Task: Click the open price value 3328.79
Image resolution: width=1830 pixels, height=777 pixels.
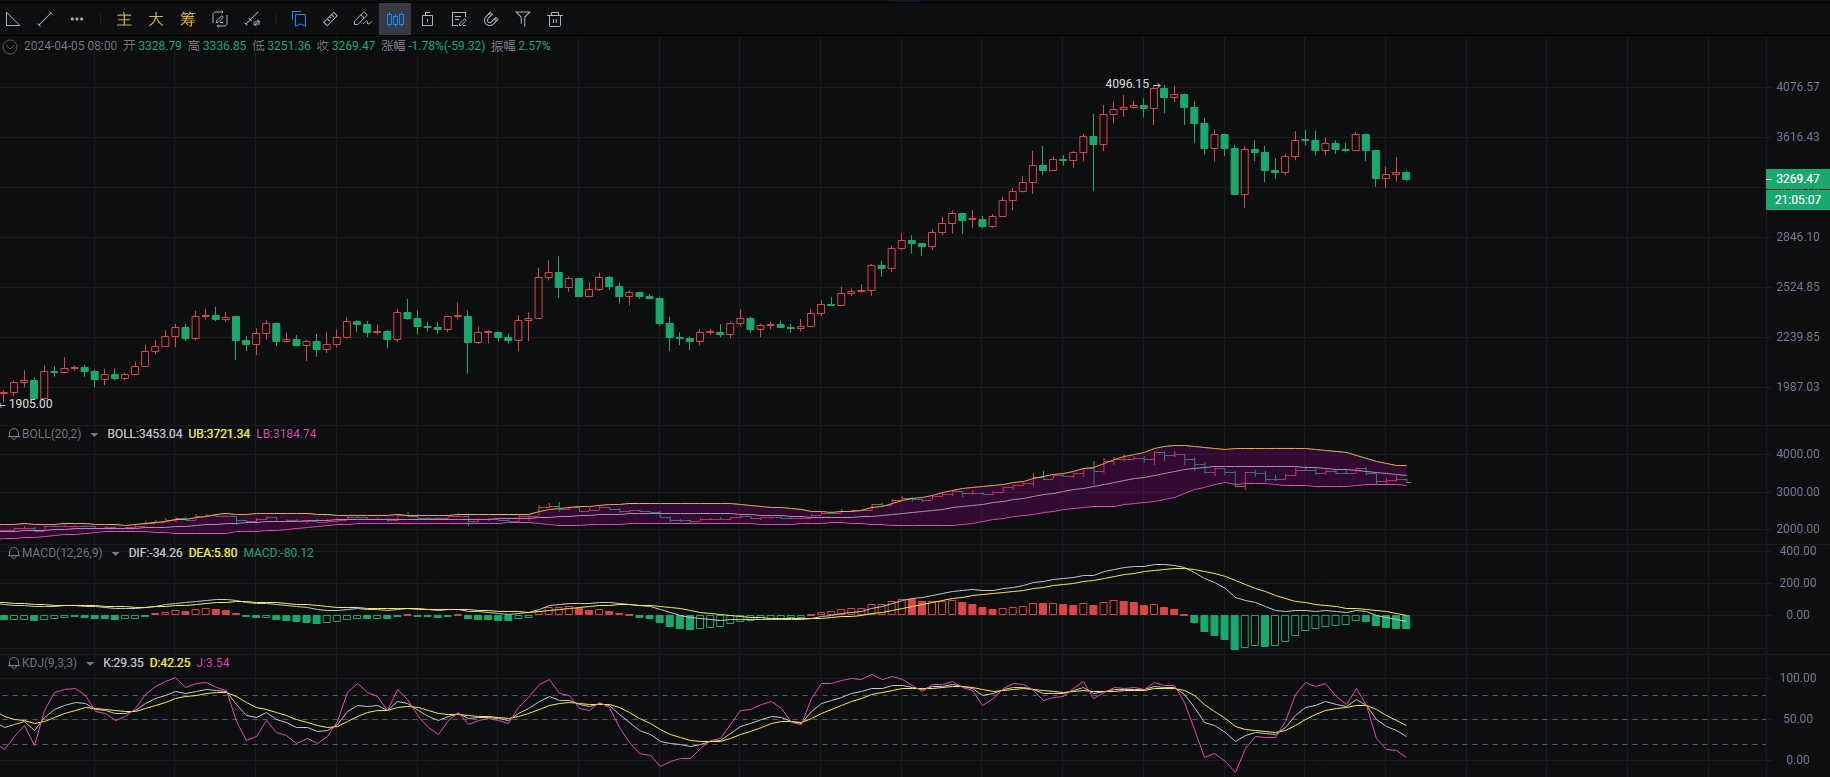Action: [160, 46]
